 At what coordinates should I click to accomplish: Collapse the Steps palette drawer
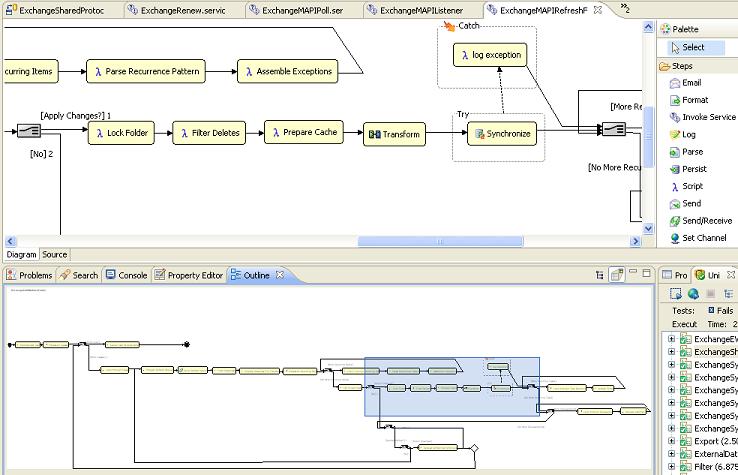tap(681, 66)
